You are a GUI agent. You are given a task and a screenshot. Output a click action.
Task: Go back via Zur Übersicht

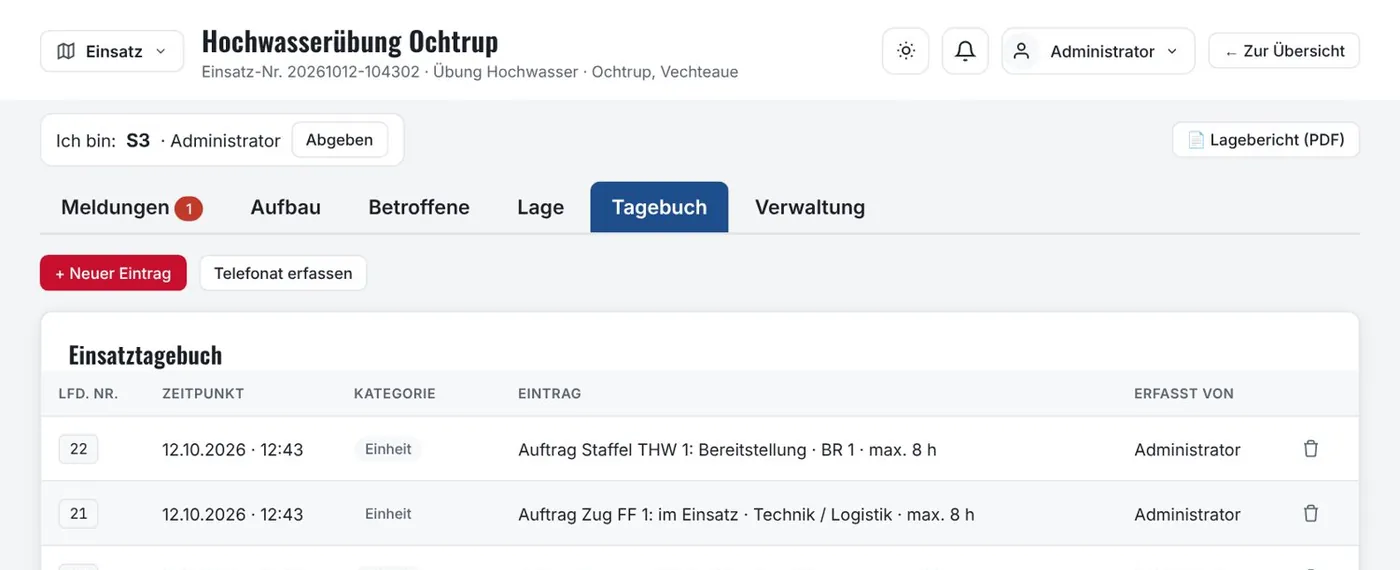(x=1284, y=51)
